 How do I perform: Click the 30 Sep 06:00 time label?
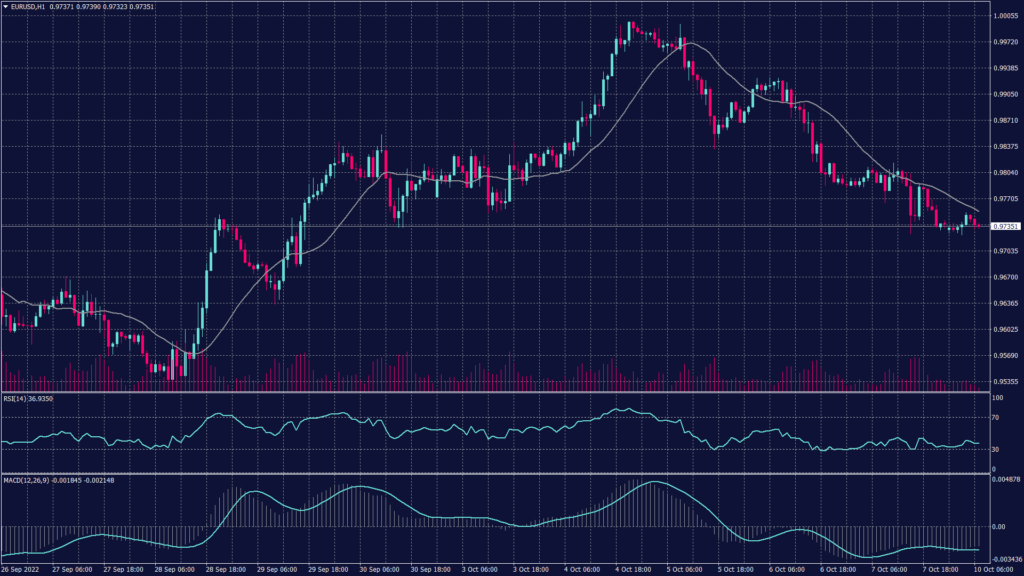375,569
